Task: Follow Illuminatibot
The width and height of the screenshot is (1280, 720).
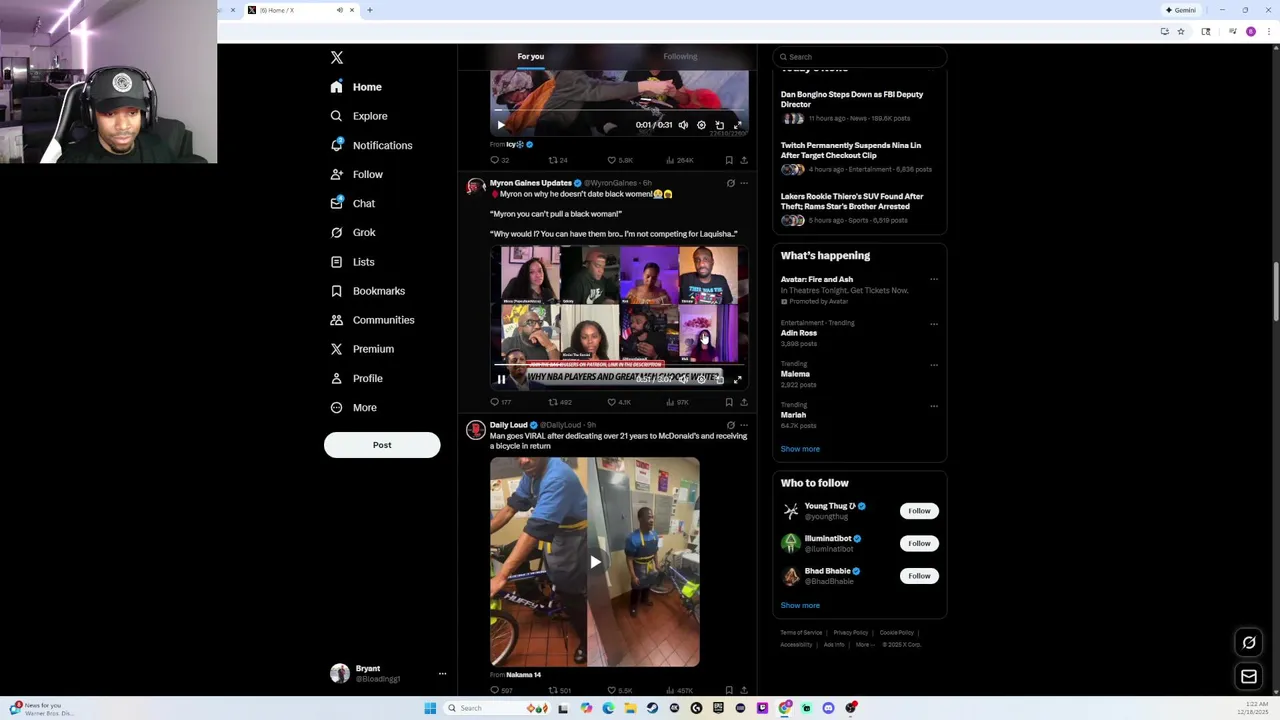Action: [919, 543]
